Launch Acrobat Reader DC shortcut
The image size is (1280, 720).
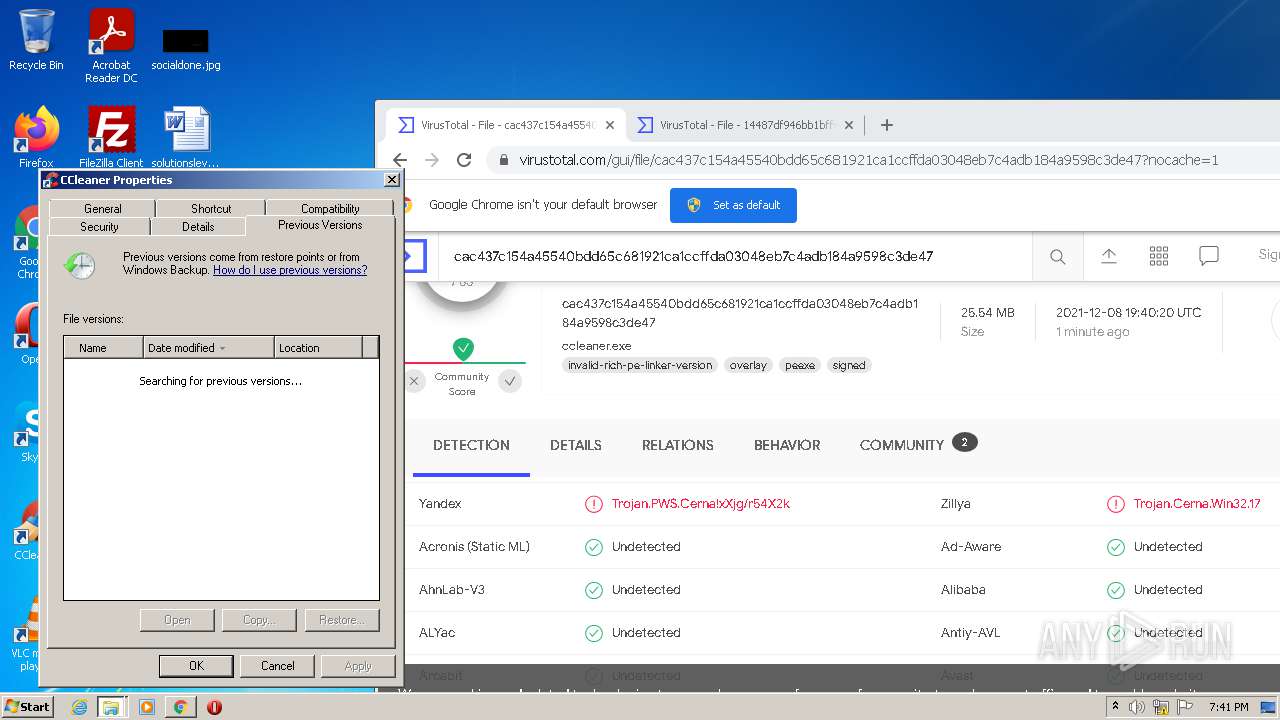tap(111, 45)
